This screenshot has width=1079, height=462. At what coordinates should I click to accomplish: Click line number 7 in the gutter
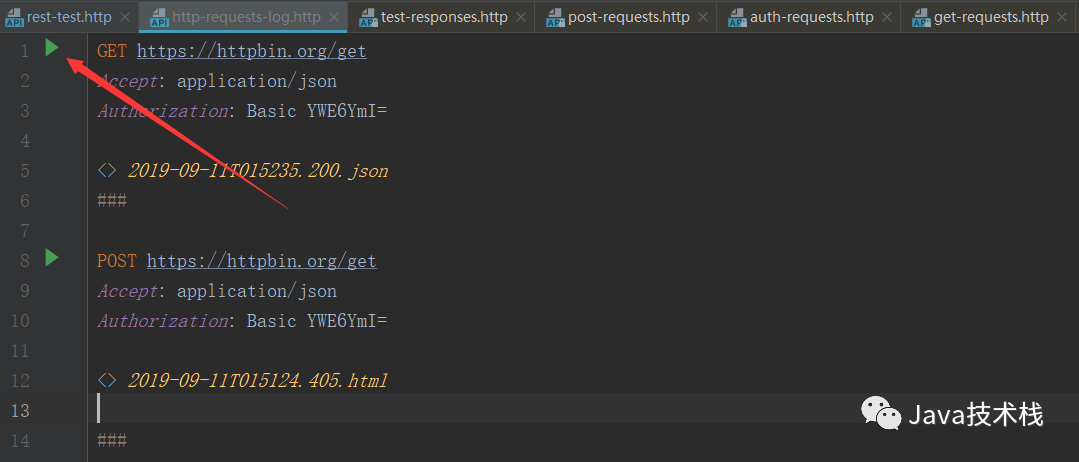[x=25, y=231]
